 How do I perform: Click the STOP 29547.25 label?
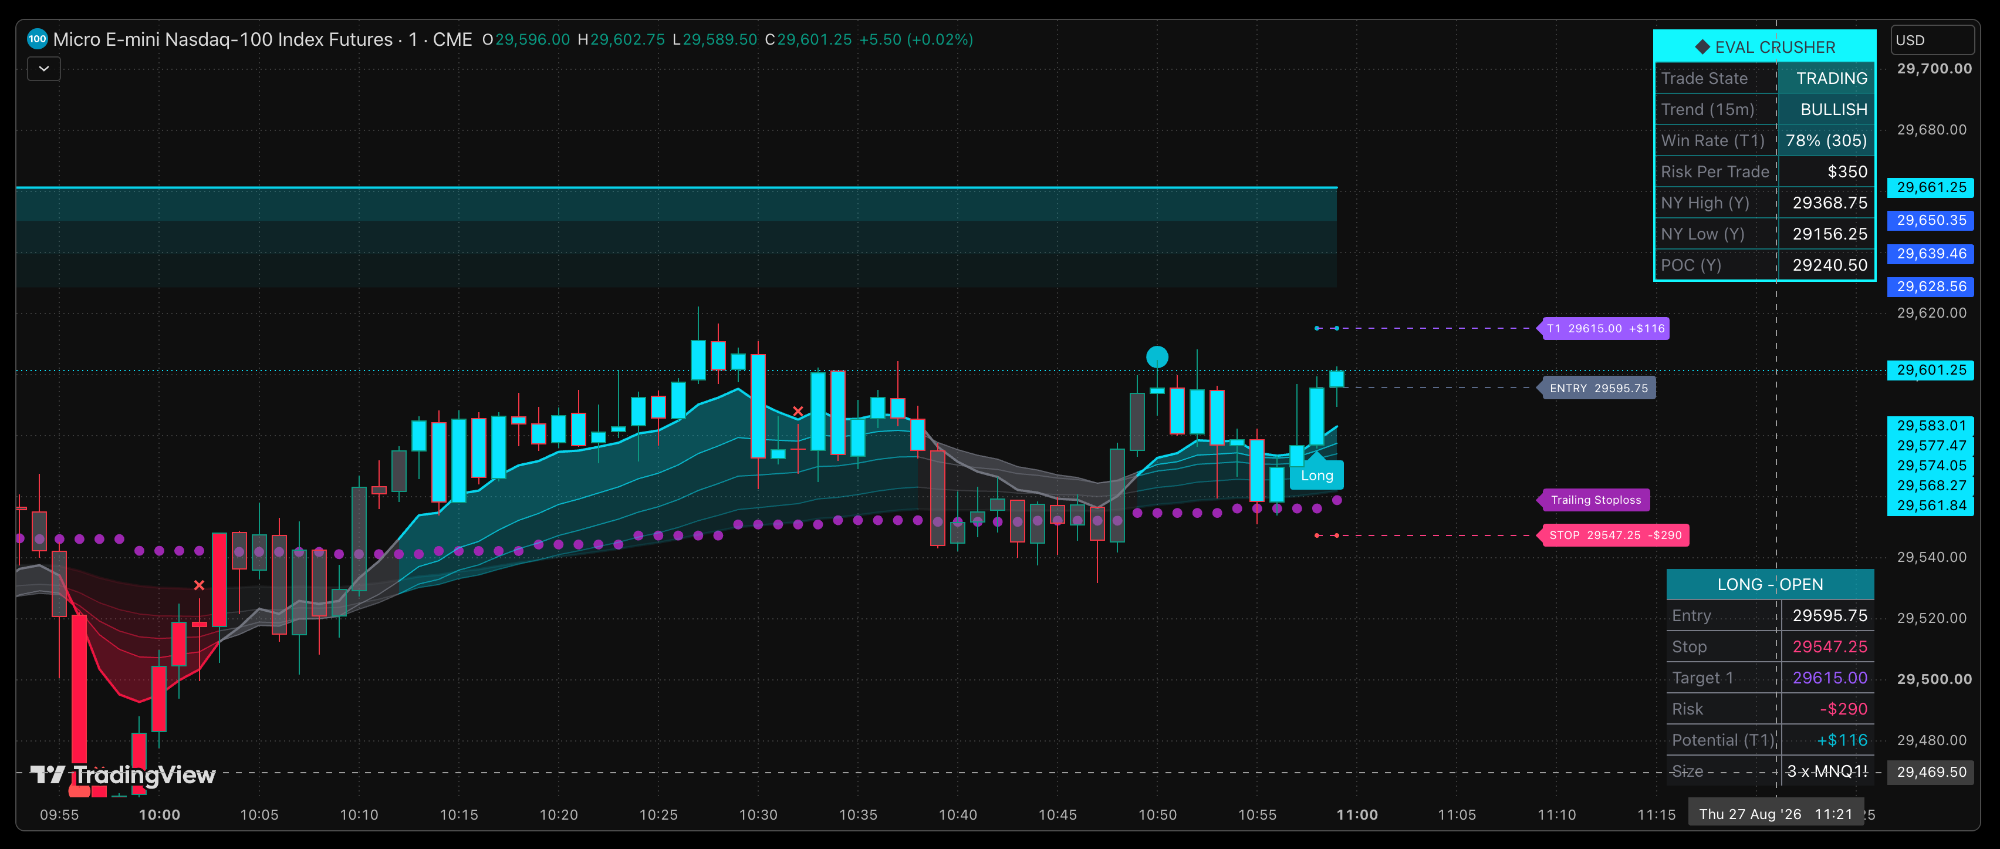pyautogui.click(x=1615, y=535)
